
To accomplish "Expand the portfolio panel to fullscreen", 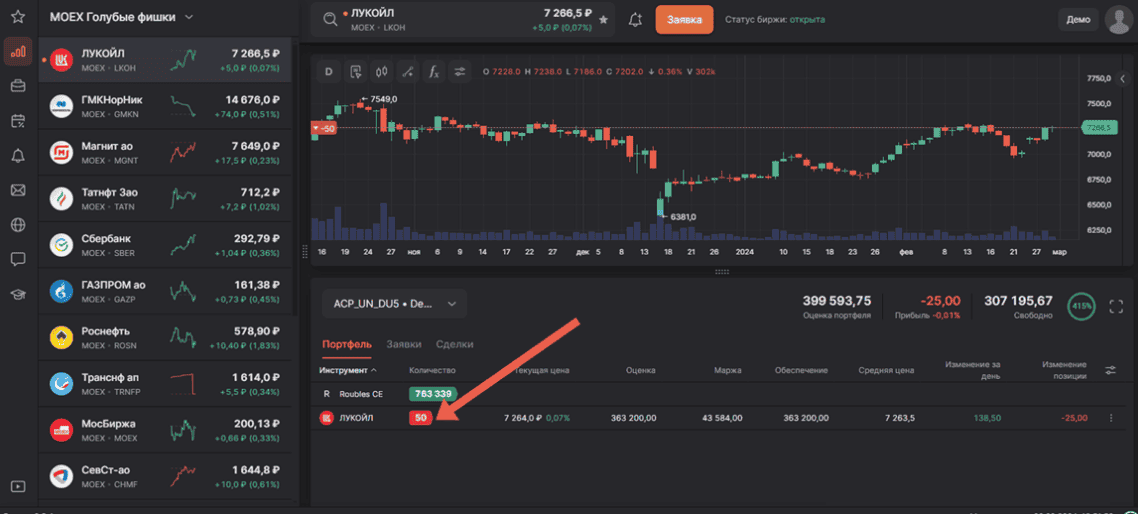I will point(1116,307).
